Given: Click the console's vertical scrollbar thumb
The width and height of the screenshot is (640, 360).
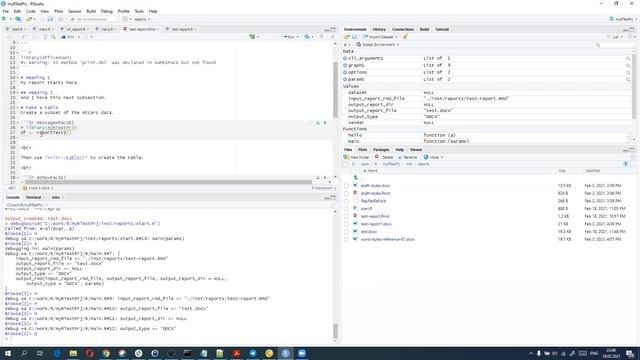Looking at the screenshot, I should (x=336, y=331).
